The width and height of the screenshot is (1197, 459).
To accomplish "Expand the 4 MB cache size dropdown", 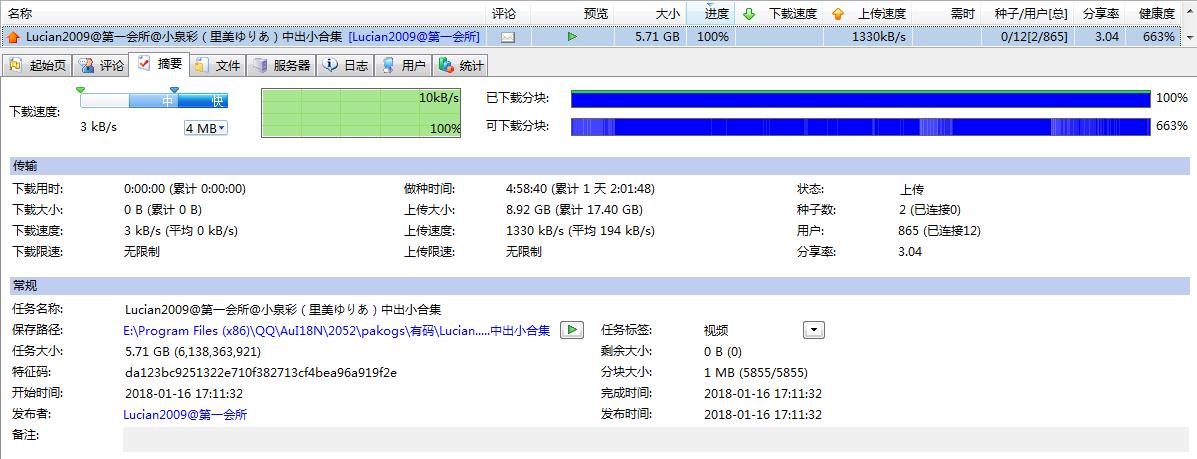I will 206,128.
